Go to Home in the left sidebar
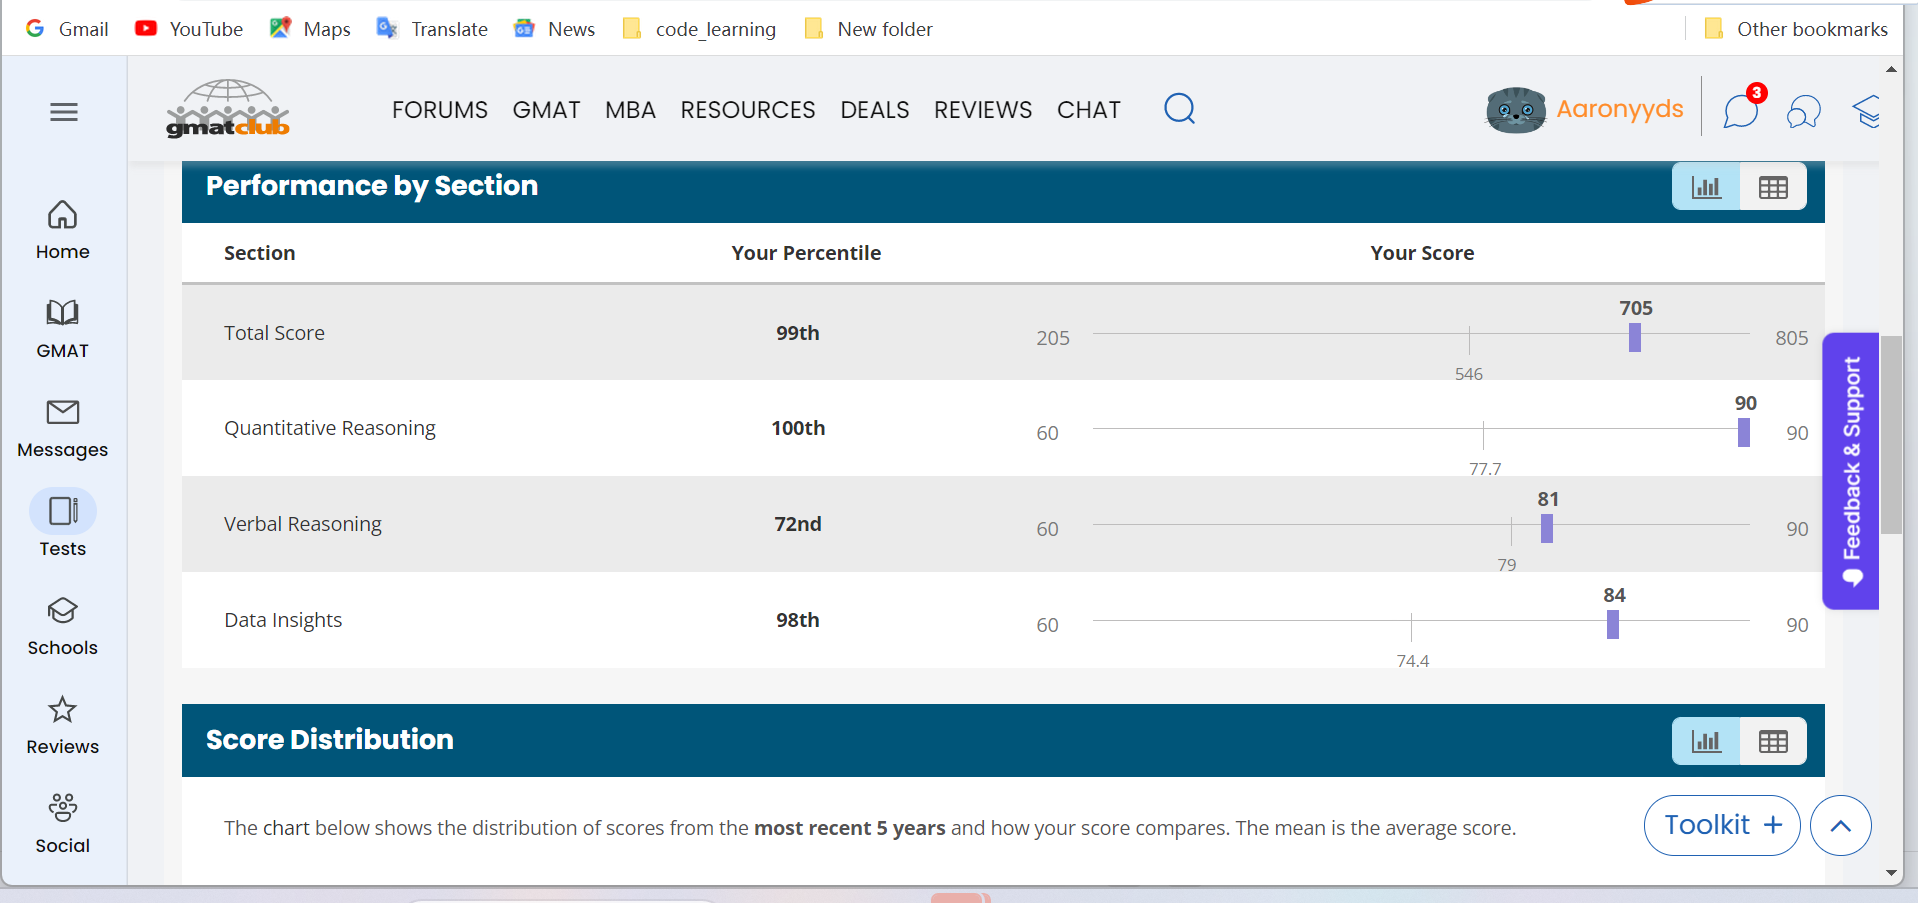Image resolution: width=1918 pixels, height=903 pixels. (x=63, y=229)
